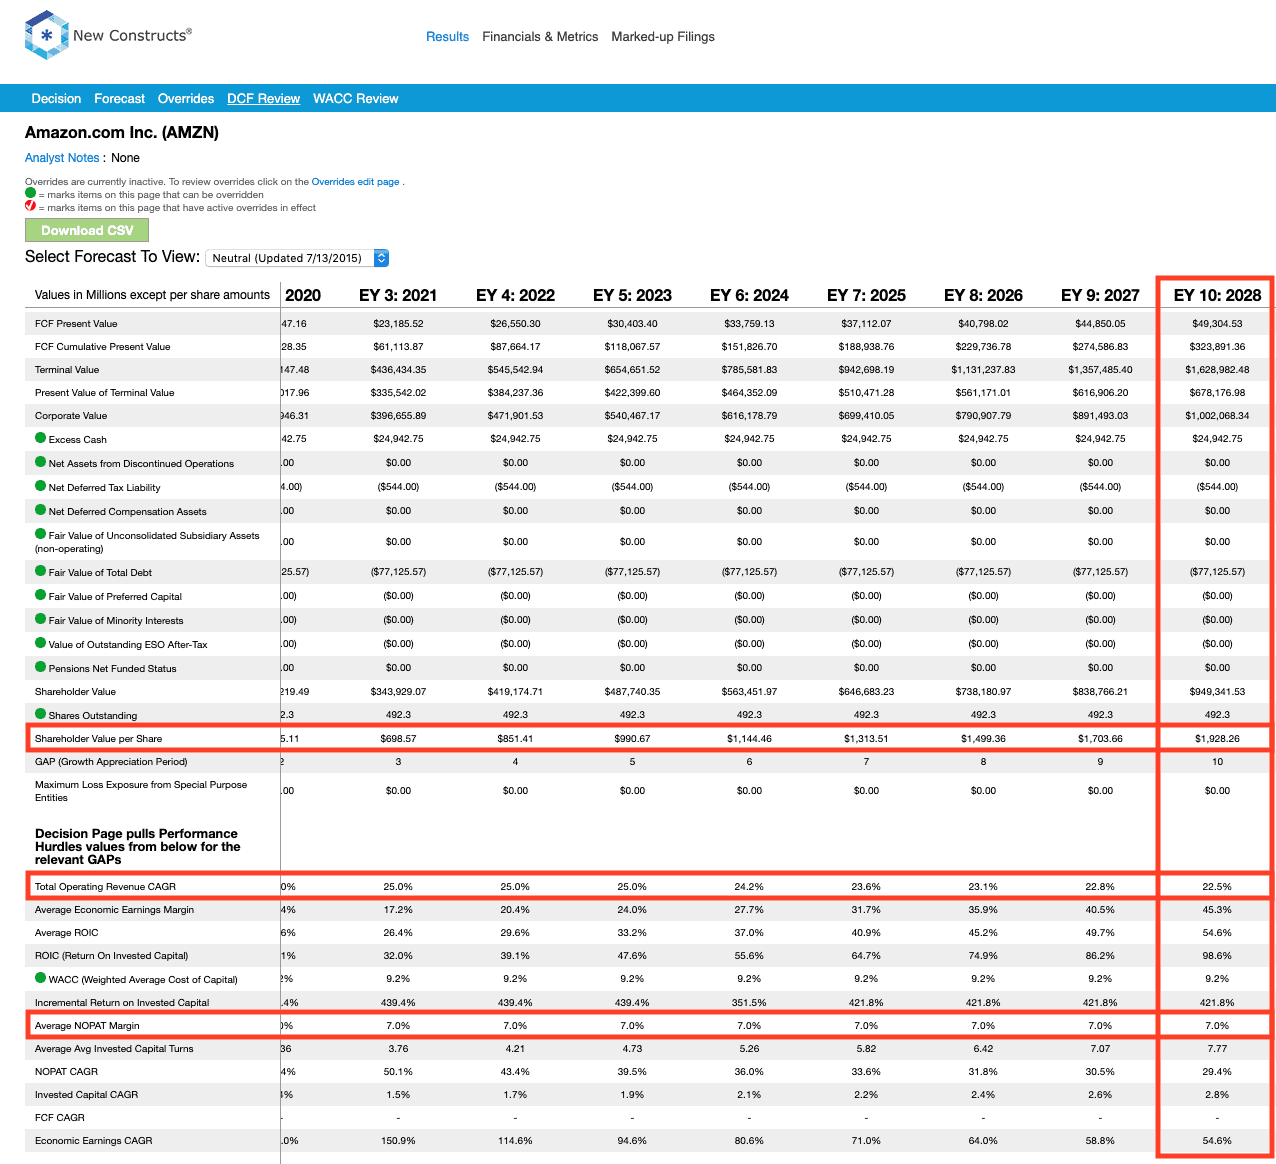Screen dimensions: 1276x1164
Task: Click the Download CSV button
Action: (x=87, y=230)
